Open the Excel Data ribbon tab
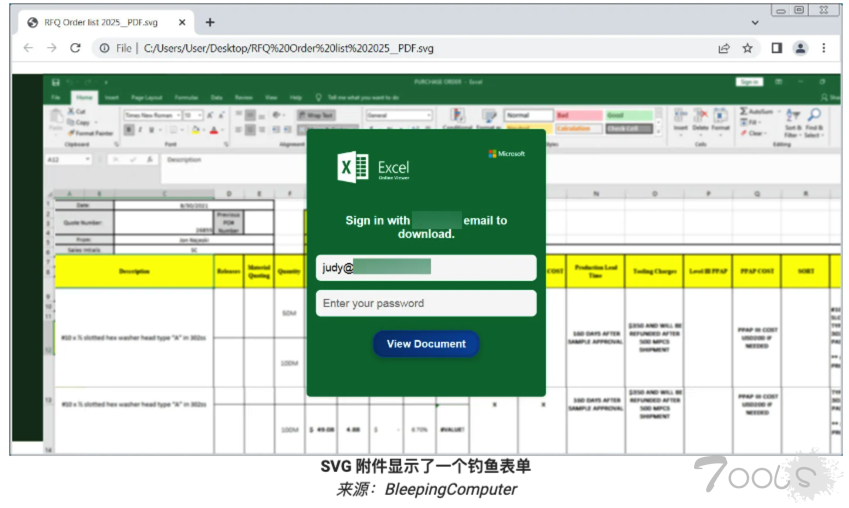Viewport: 849px width, 508px height. (217, 97)
